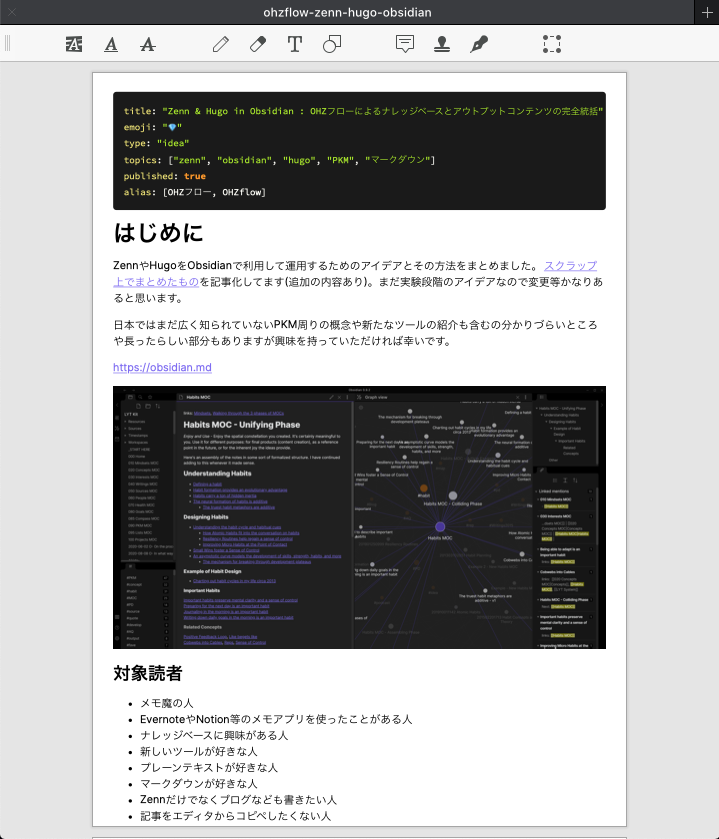Image resolution: width=719 pixels, height=839 pixels.
Task: Open a new tab with plus button
Action: click(x=707, y=12)
